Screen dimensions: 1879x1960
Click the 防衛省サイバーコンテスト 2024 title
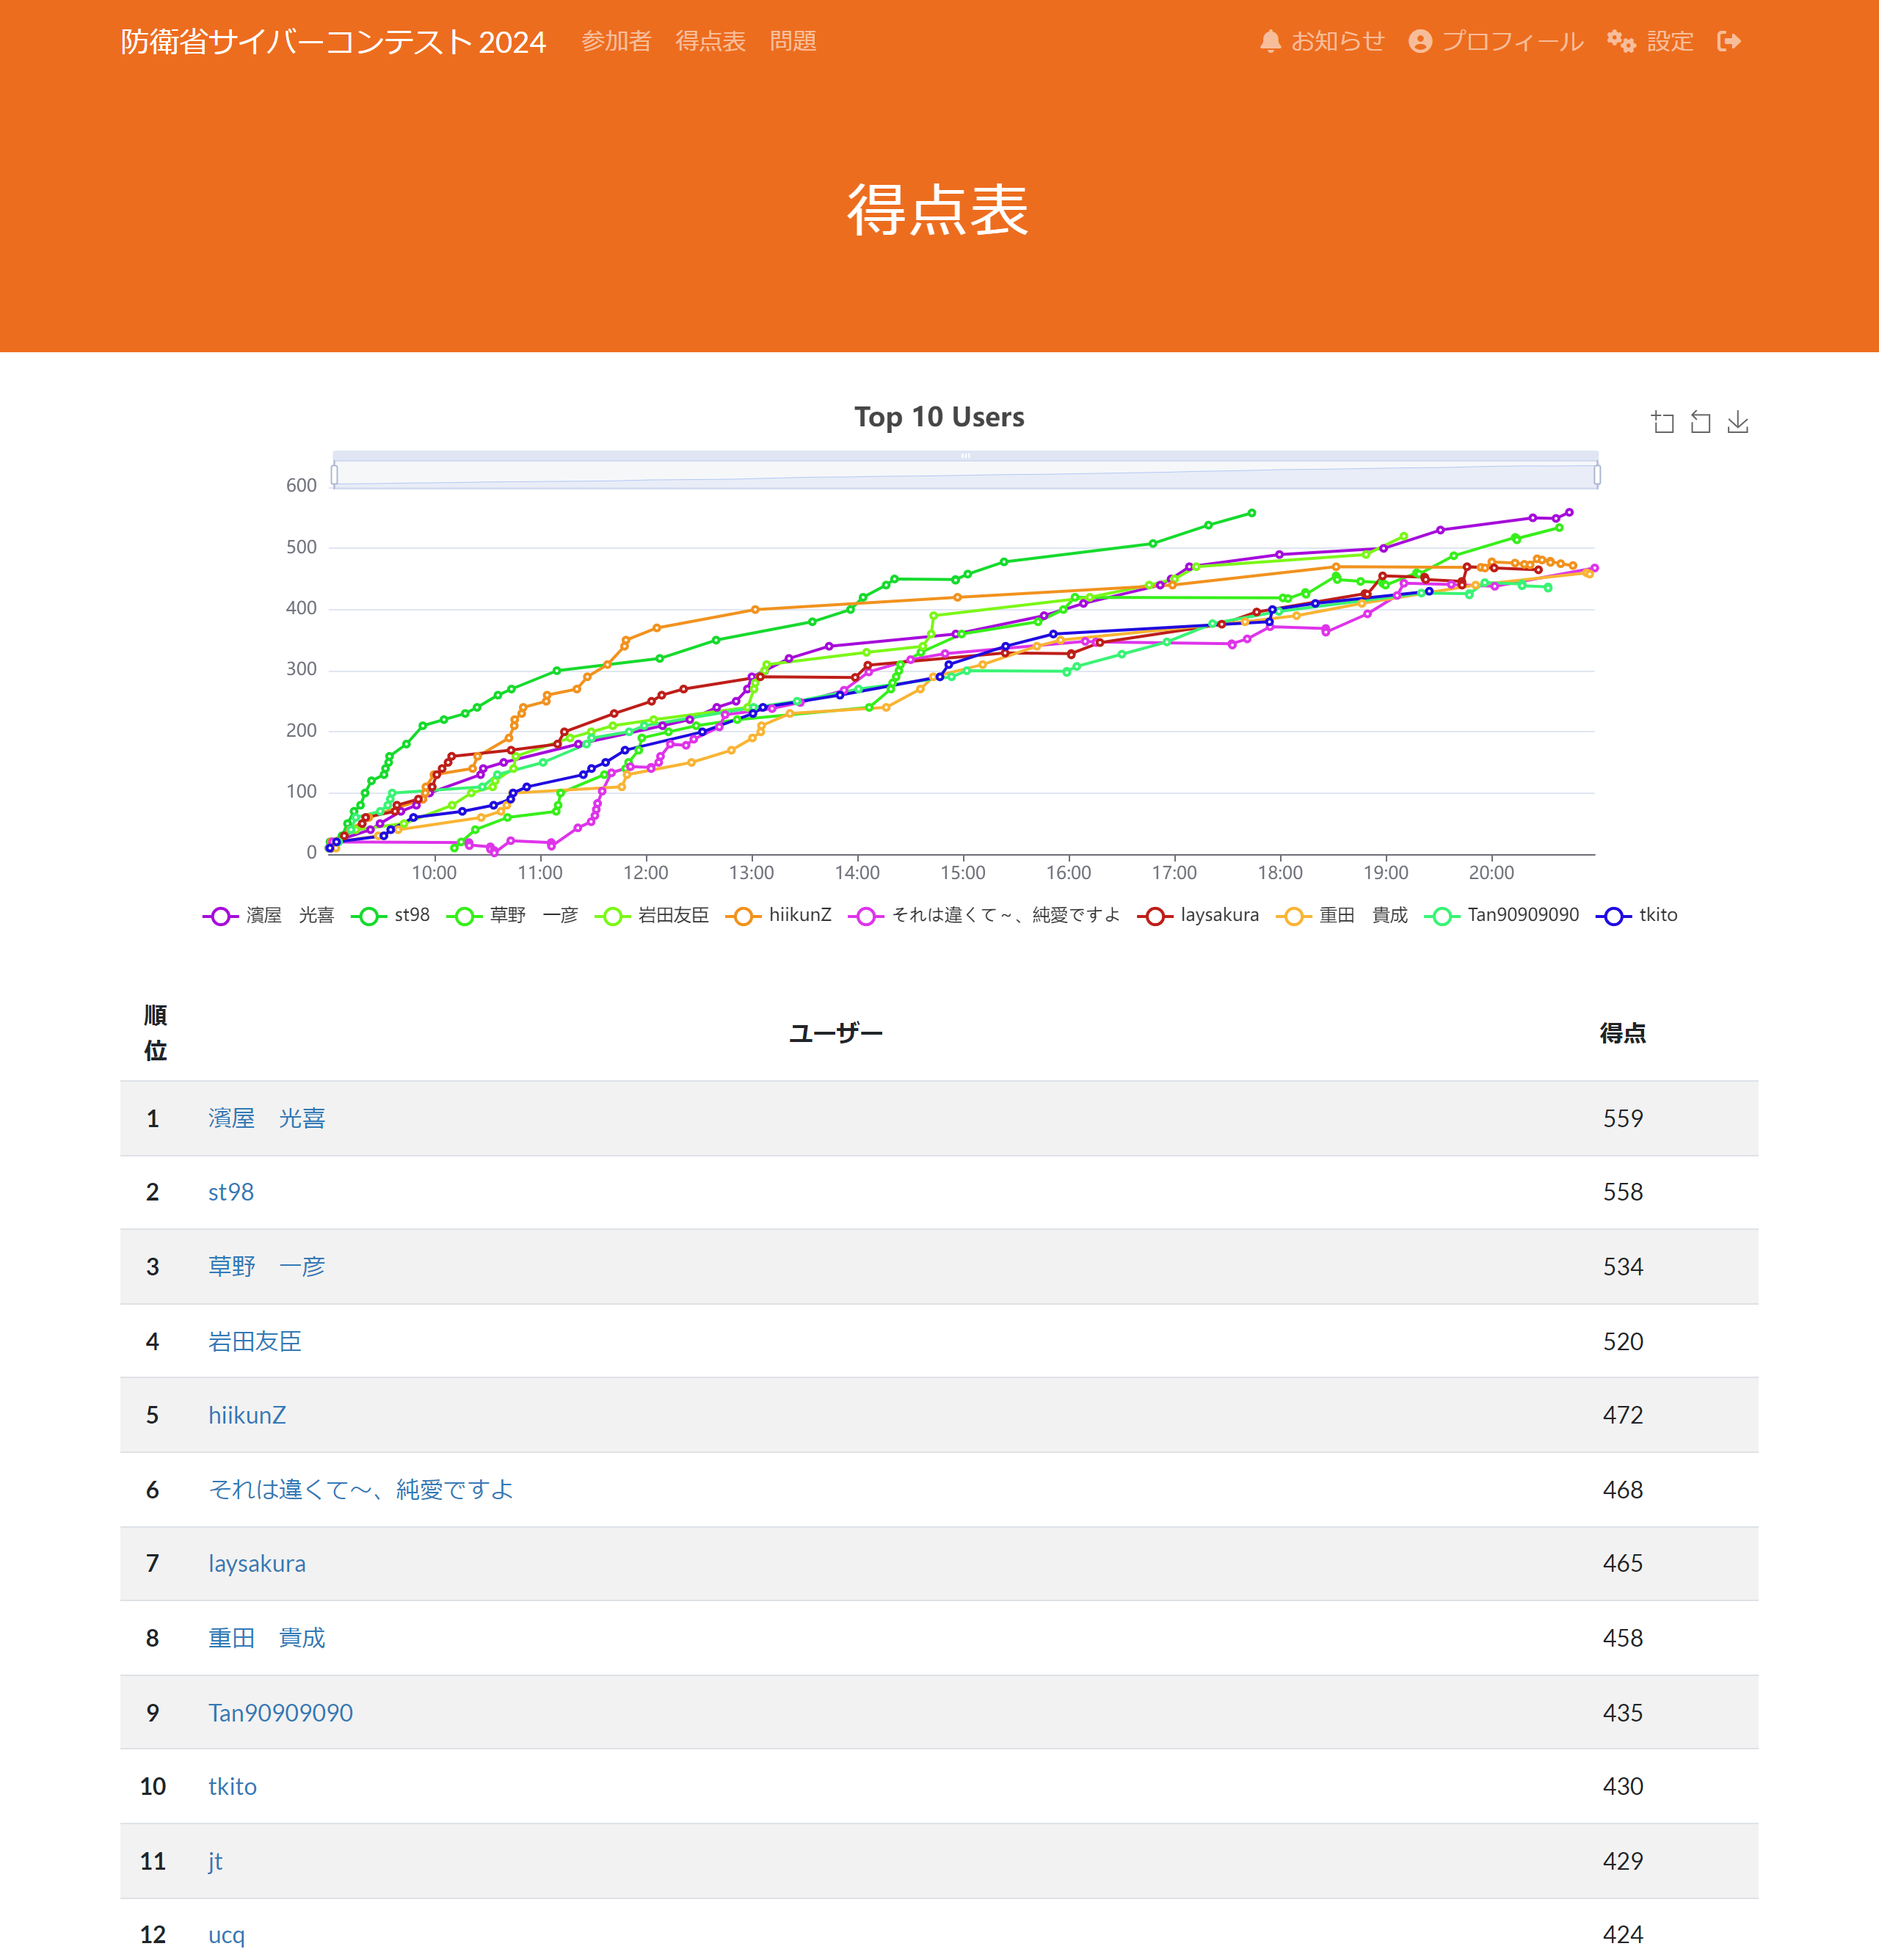pos(333,41)
